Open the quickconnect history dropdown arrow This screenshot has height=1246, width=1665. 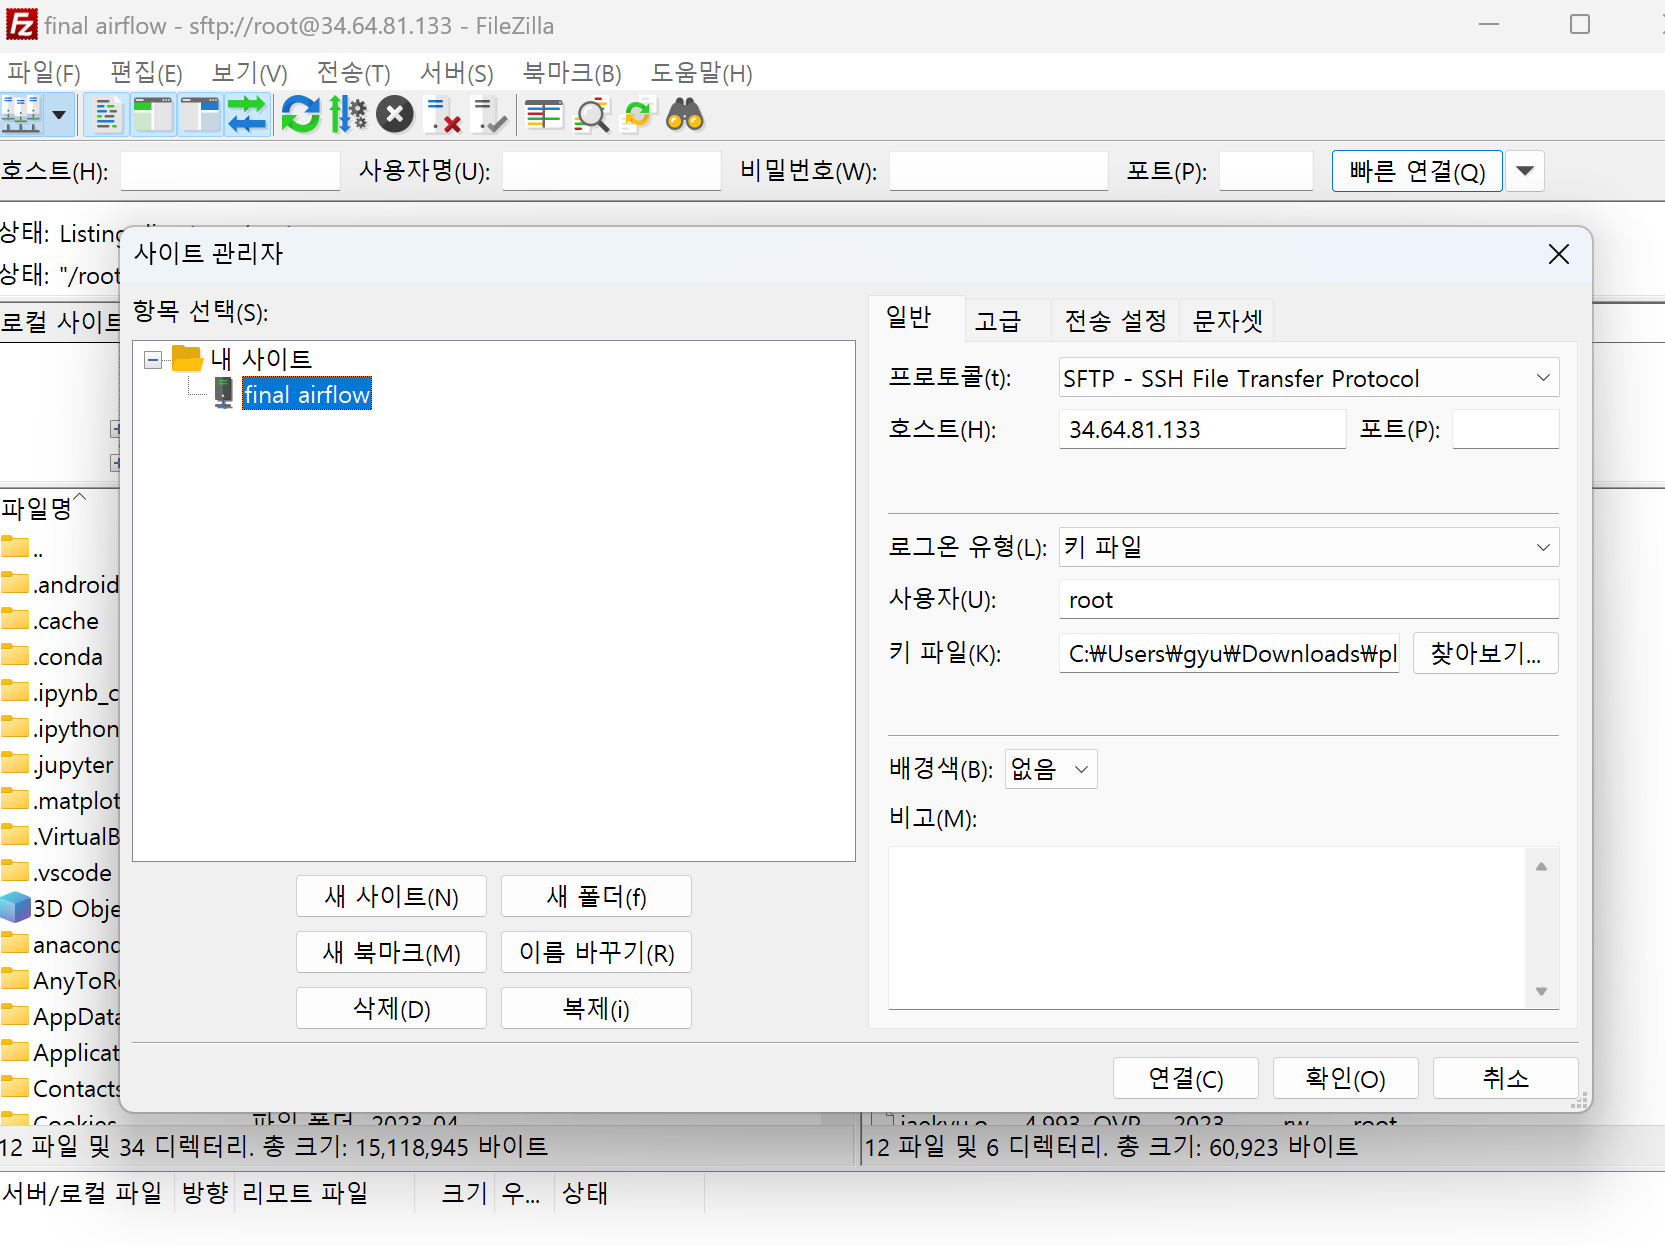(x=1525, y=171)
